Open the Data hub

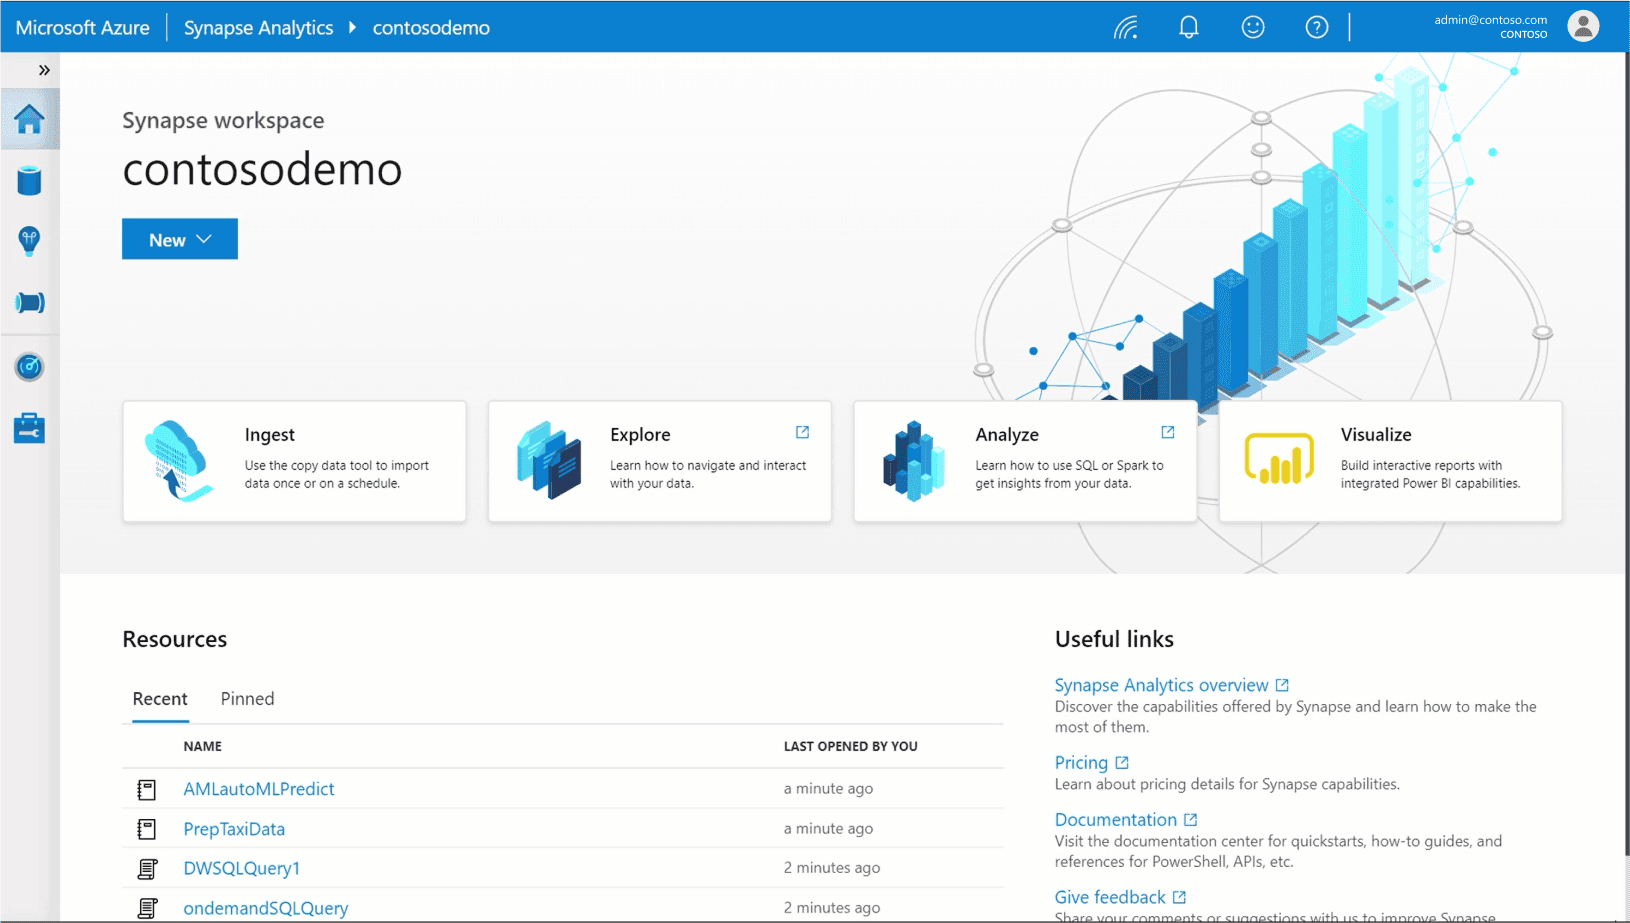[x=29, y=181]
